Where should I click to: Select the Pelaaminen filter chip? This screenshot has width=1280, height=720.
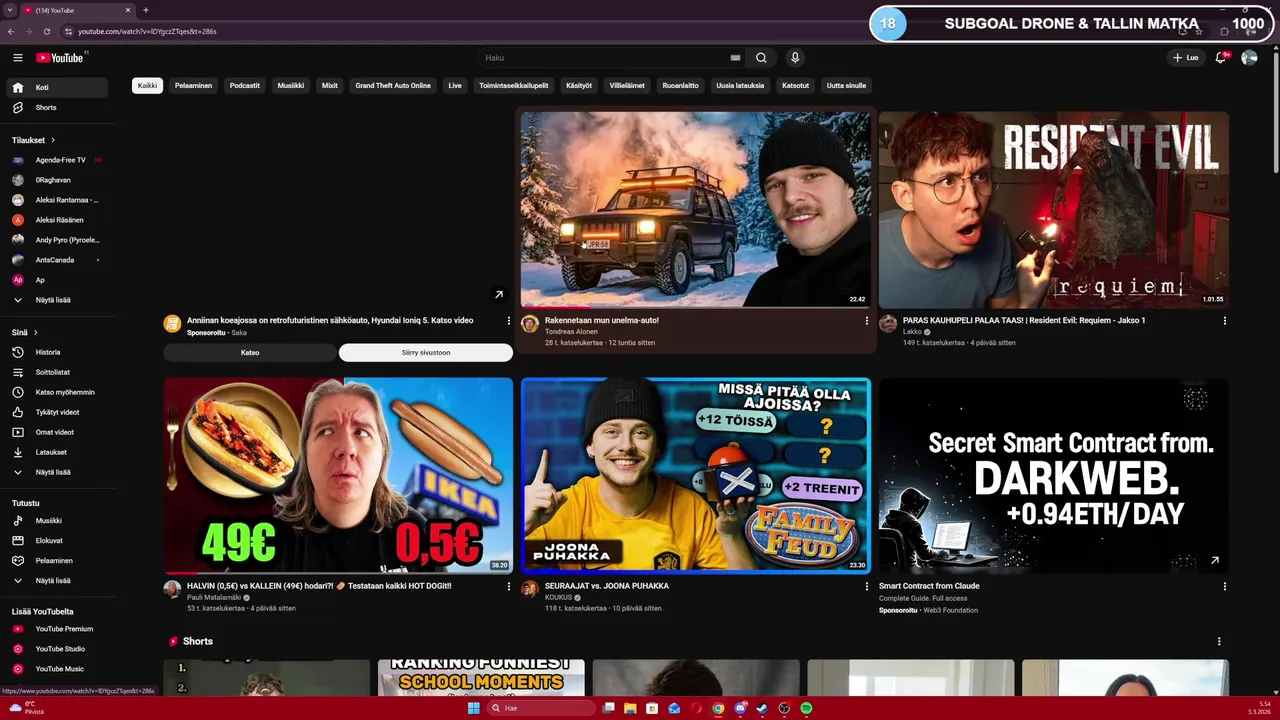tap(193, 86)
